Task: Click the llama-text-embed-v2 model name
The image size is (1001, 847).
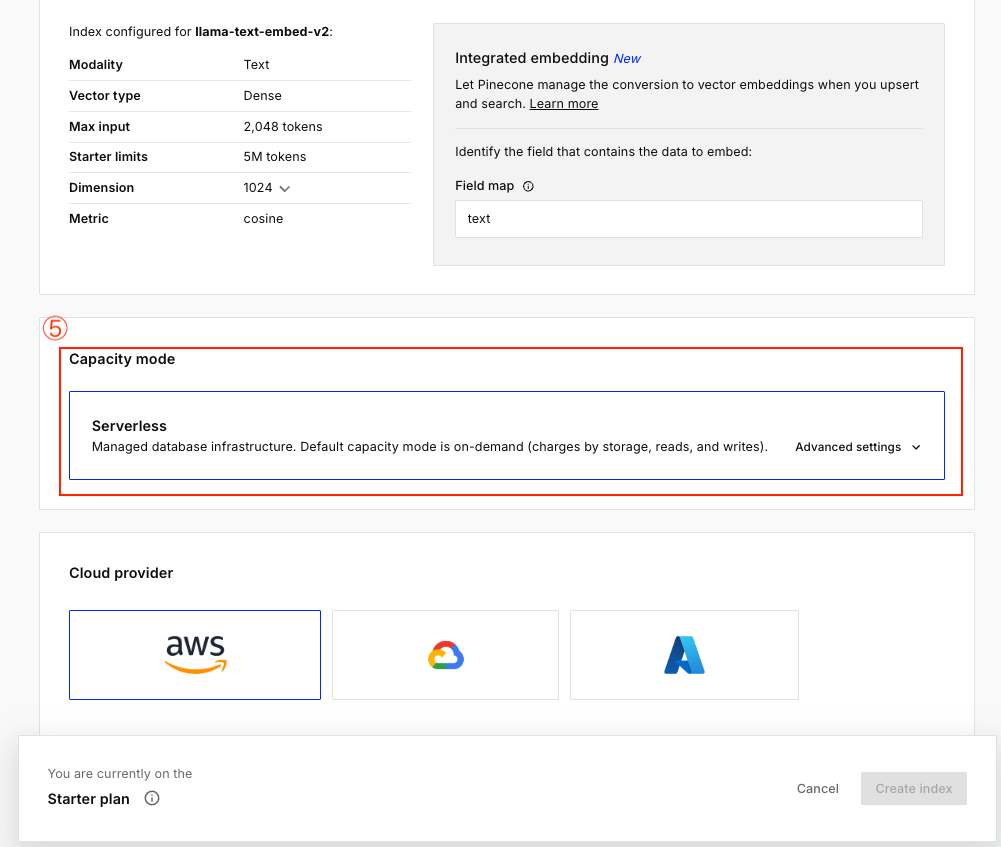Action: coord(261,32)
